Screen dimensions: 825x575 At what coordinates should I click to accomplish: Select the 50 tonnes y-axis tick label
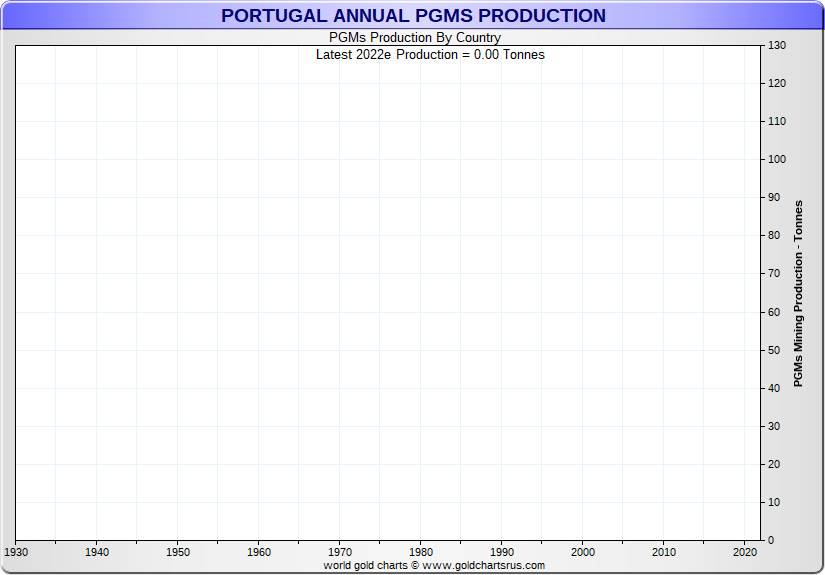tap(773, 350)
